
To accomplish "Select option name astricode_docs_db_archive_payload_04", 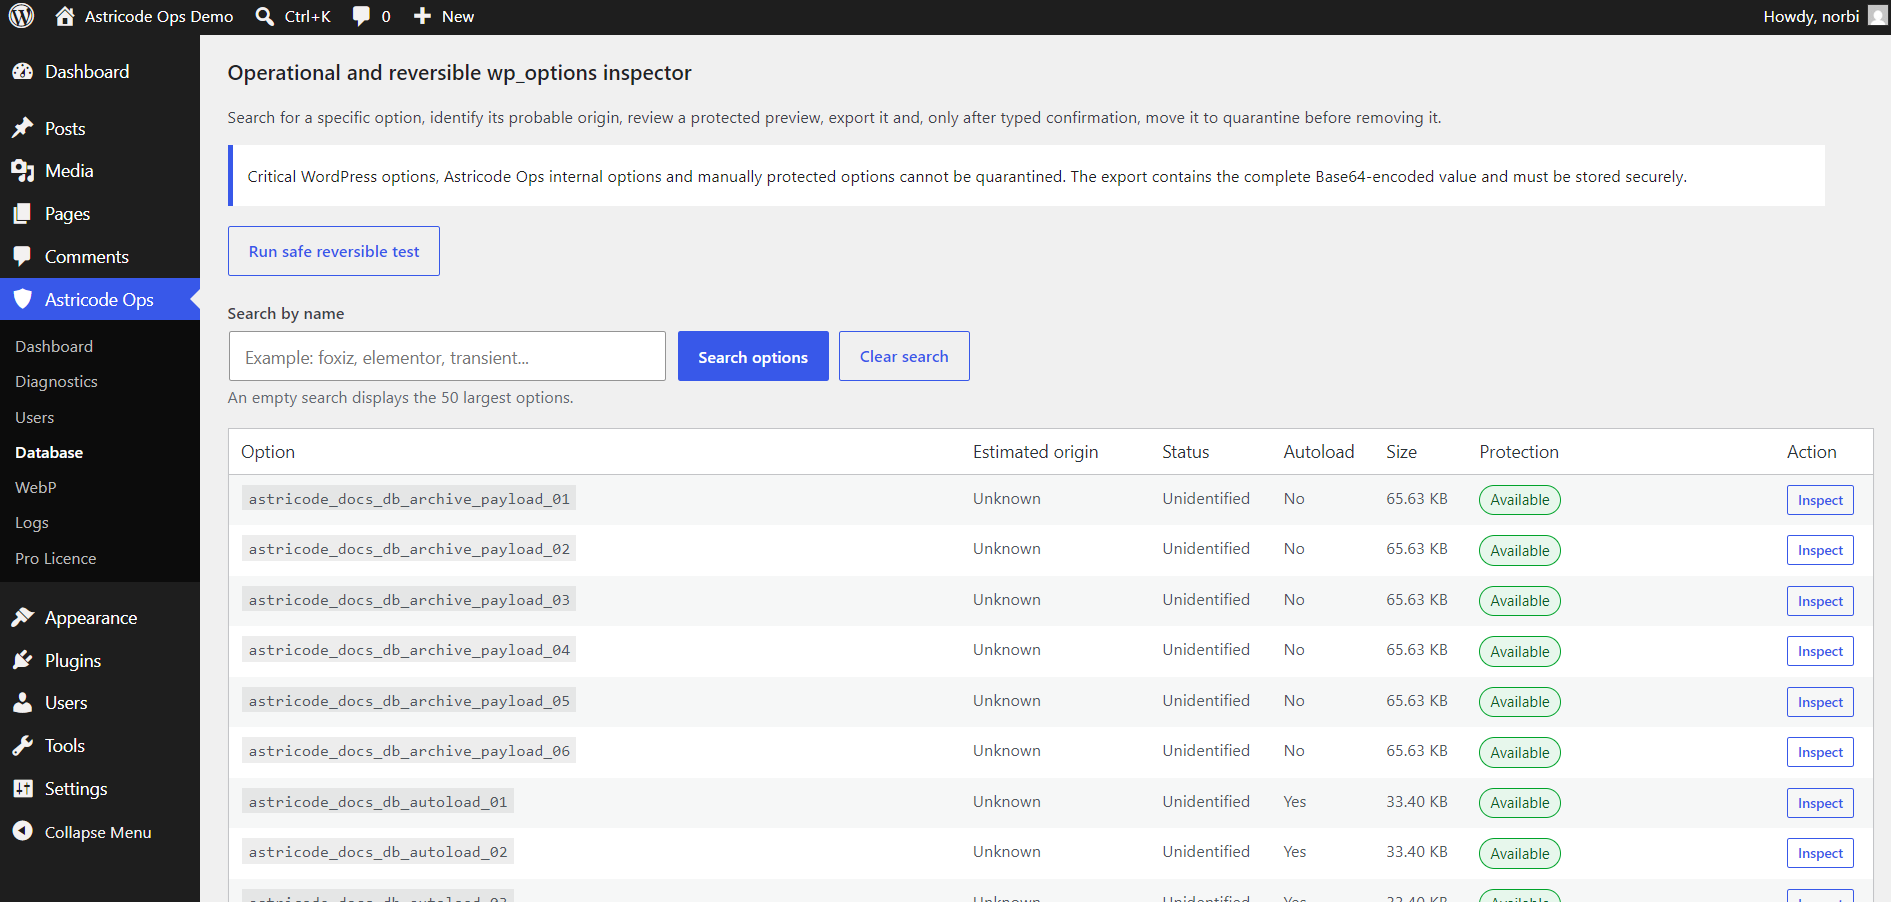I will [409, 650].
